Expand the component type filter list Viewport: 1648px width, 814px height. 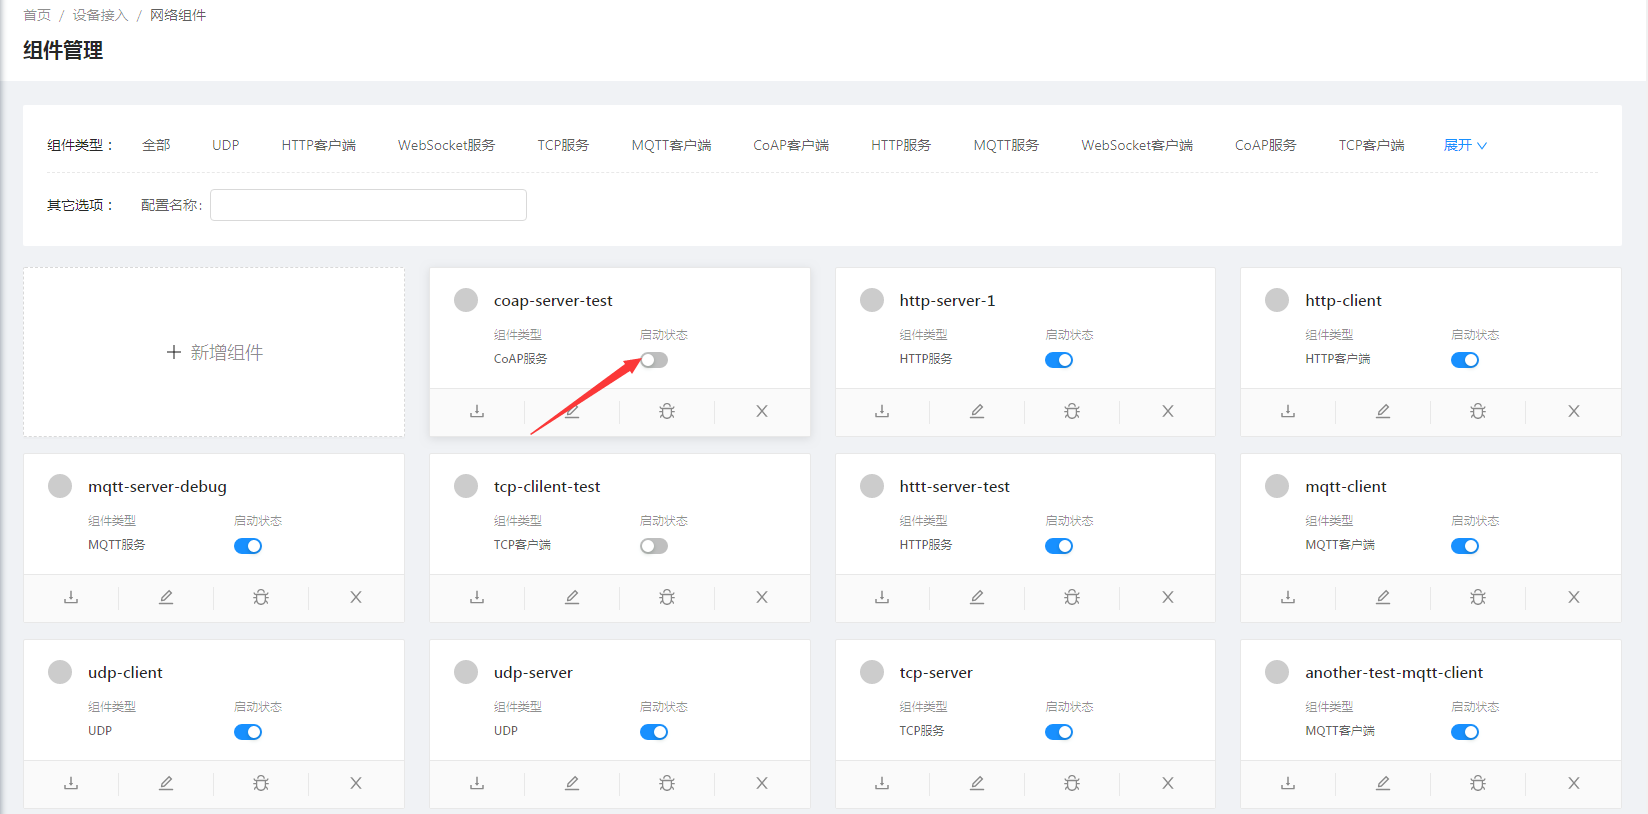pyautogui.click(x=1465, y=145)
